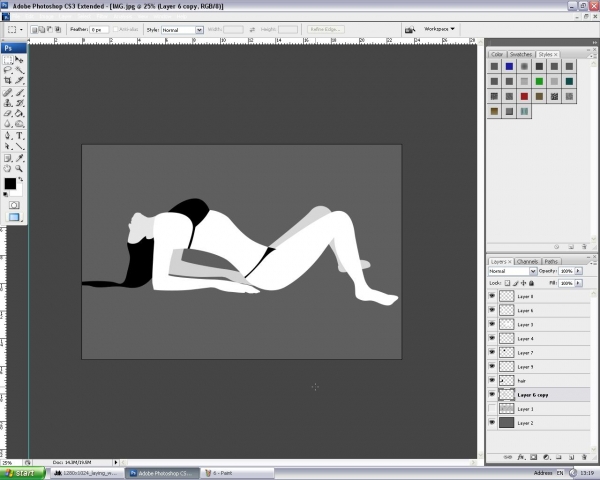600x480 pixels.
Task: Click Add layer style fx icon
Action: point(521,457)
